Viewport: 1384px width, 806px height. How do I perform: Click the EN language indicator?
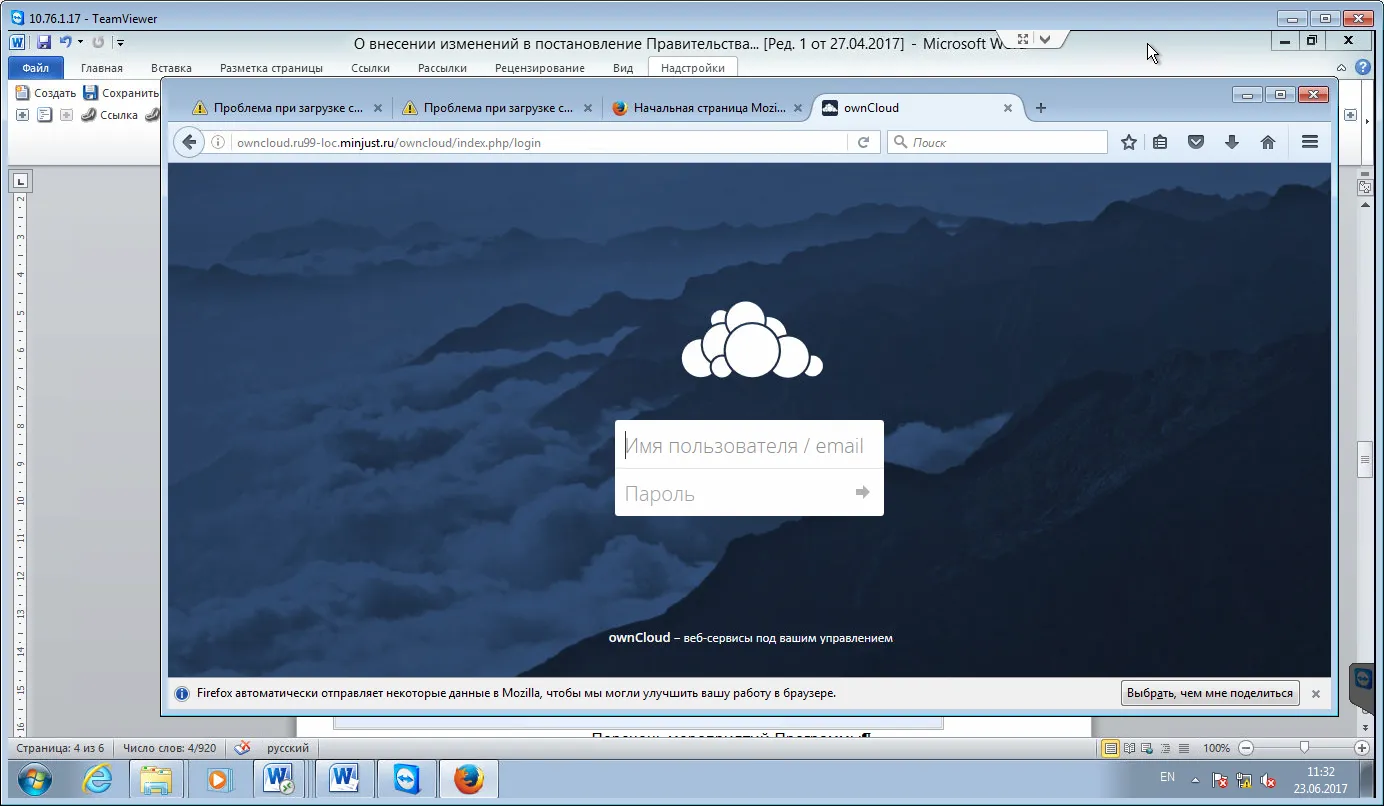coord(1167,776)
